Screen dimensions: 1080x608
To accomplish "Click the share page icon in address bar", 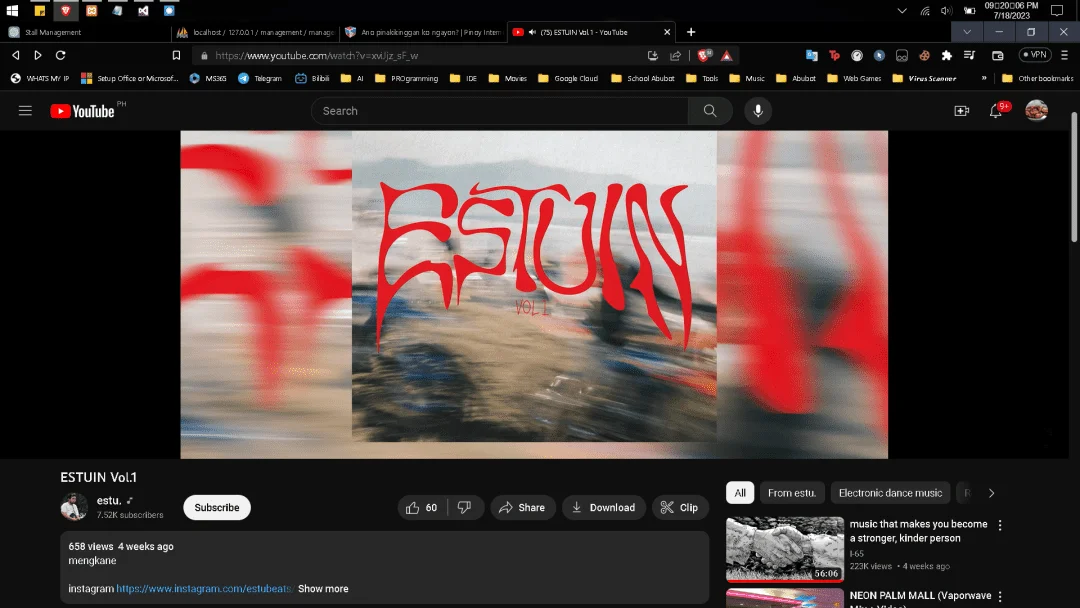I will coord(675,56).
